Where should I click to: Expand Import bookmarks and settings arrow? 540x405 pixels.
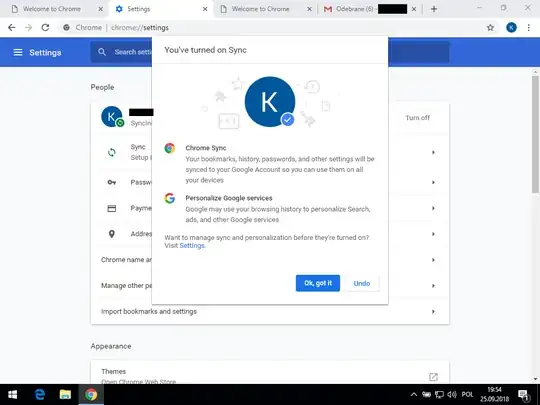[433, 312]
